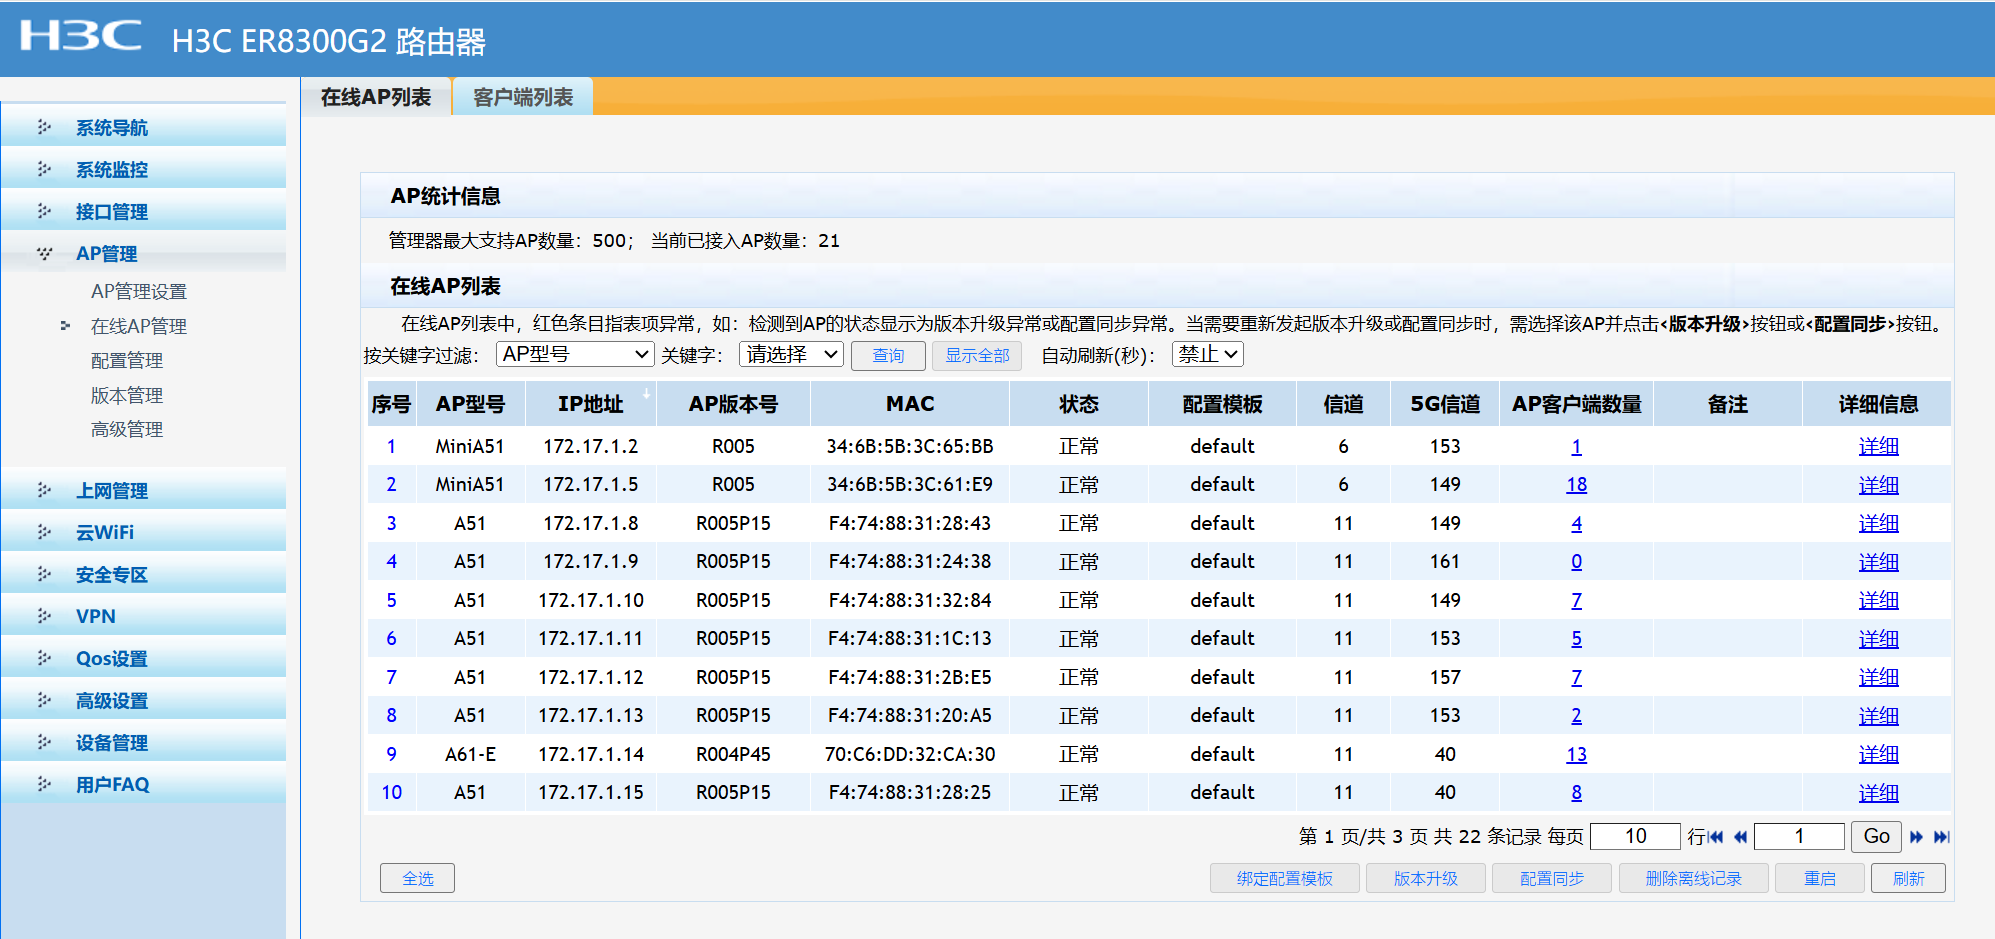Image resolution: width=1995 pixels, height=939 pixels.
Task: Switch to the 客户端列表 tab
Action: click(x=523, y=97)
